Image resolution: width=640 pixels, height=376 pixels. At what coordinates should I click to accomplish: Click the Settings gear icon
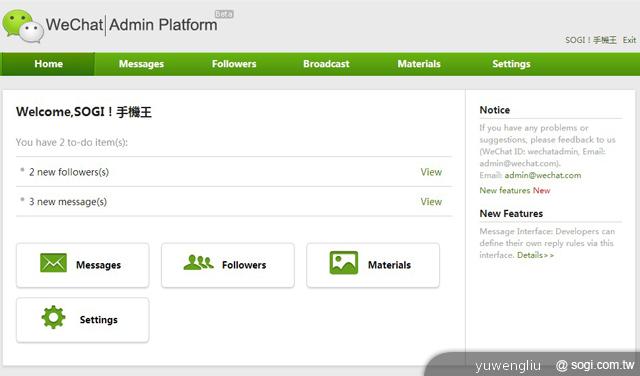[53, 317]
